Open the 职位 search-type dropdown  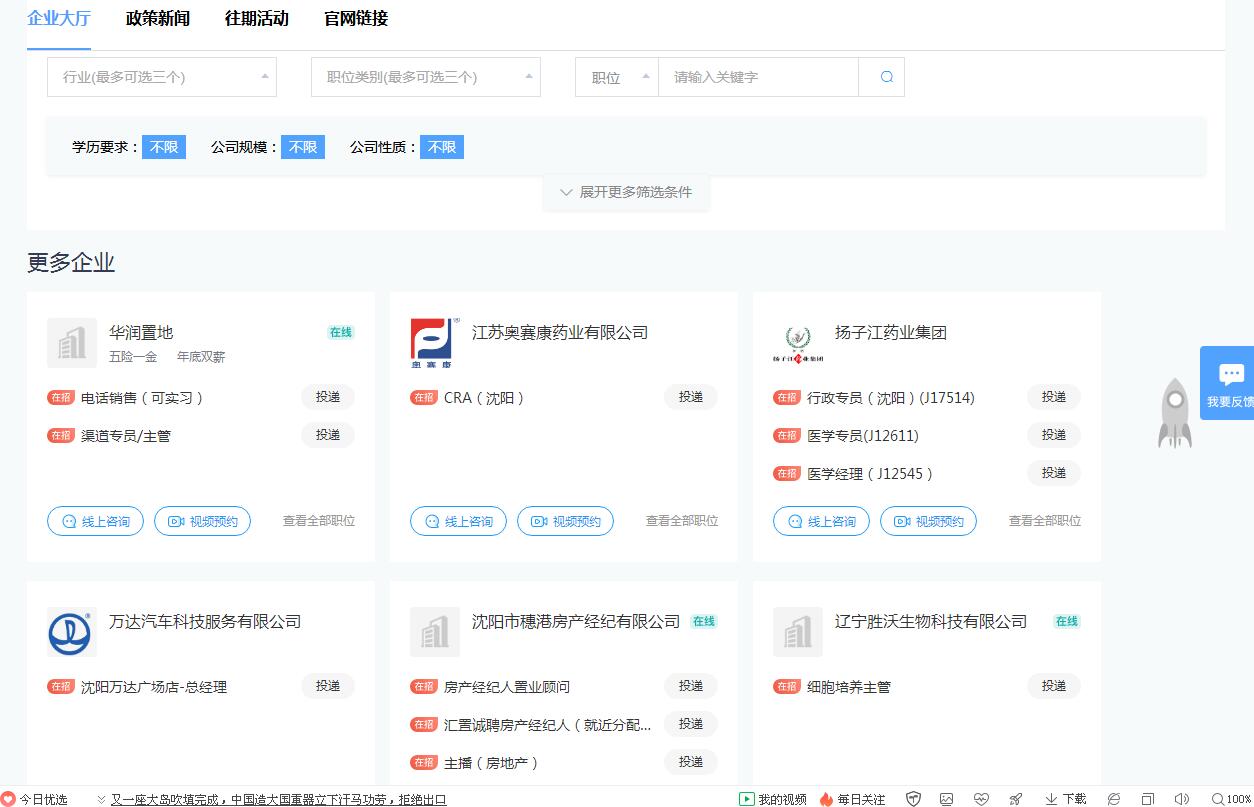617,77
